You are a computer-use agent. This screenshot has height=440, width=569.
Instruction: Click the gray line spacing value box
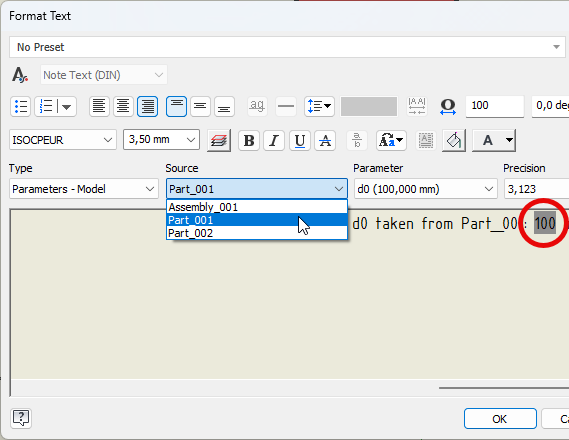369,107
